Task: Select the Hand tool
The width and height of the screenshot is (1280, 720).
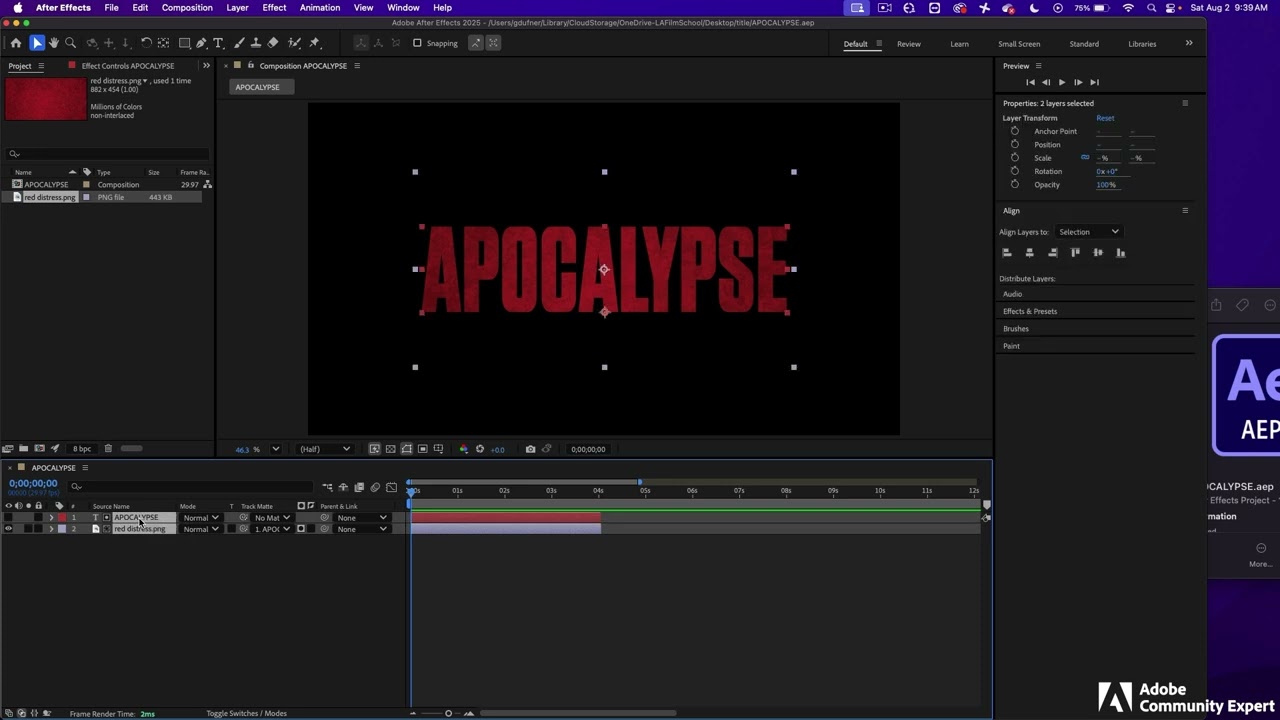Action: point(54,43)
